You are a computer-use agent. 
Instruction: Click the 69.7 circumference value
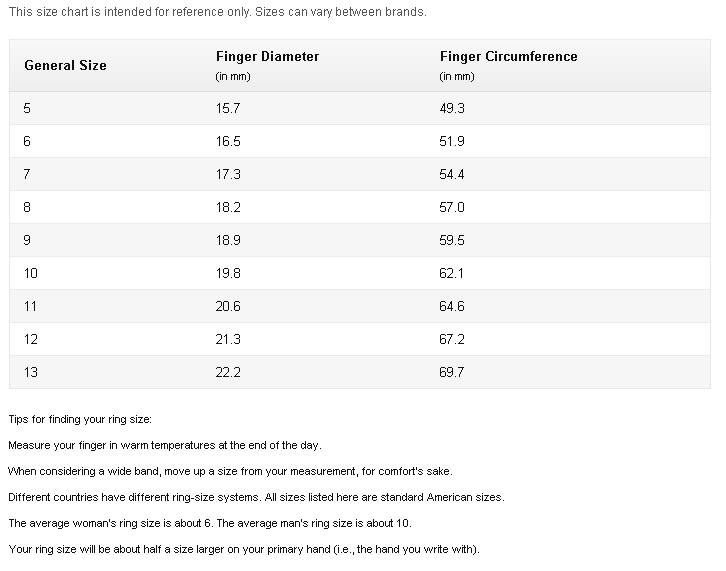click(x=452, y=372)
